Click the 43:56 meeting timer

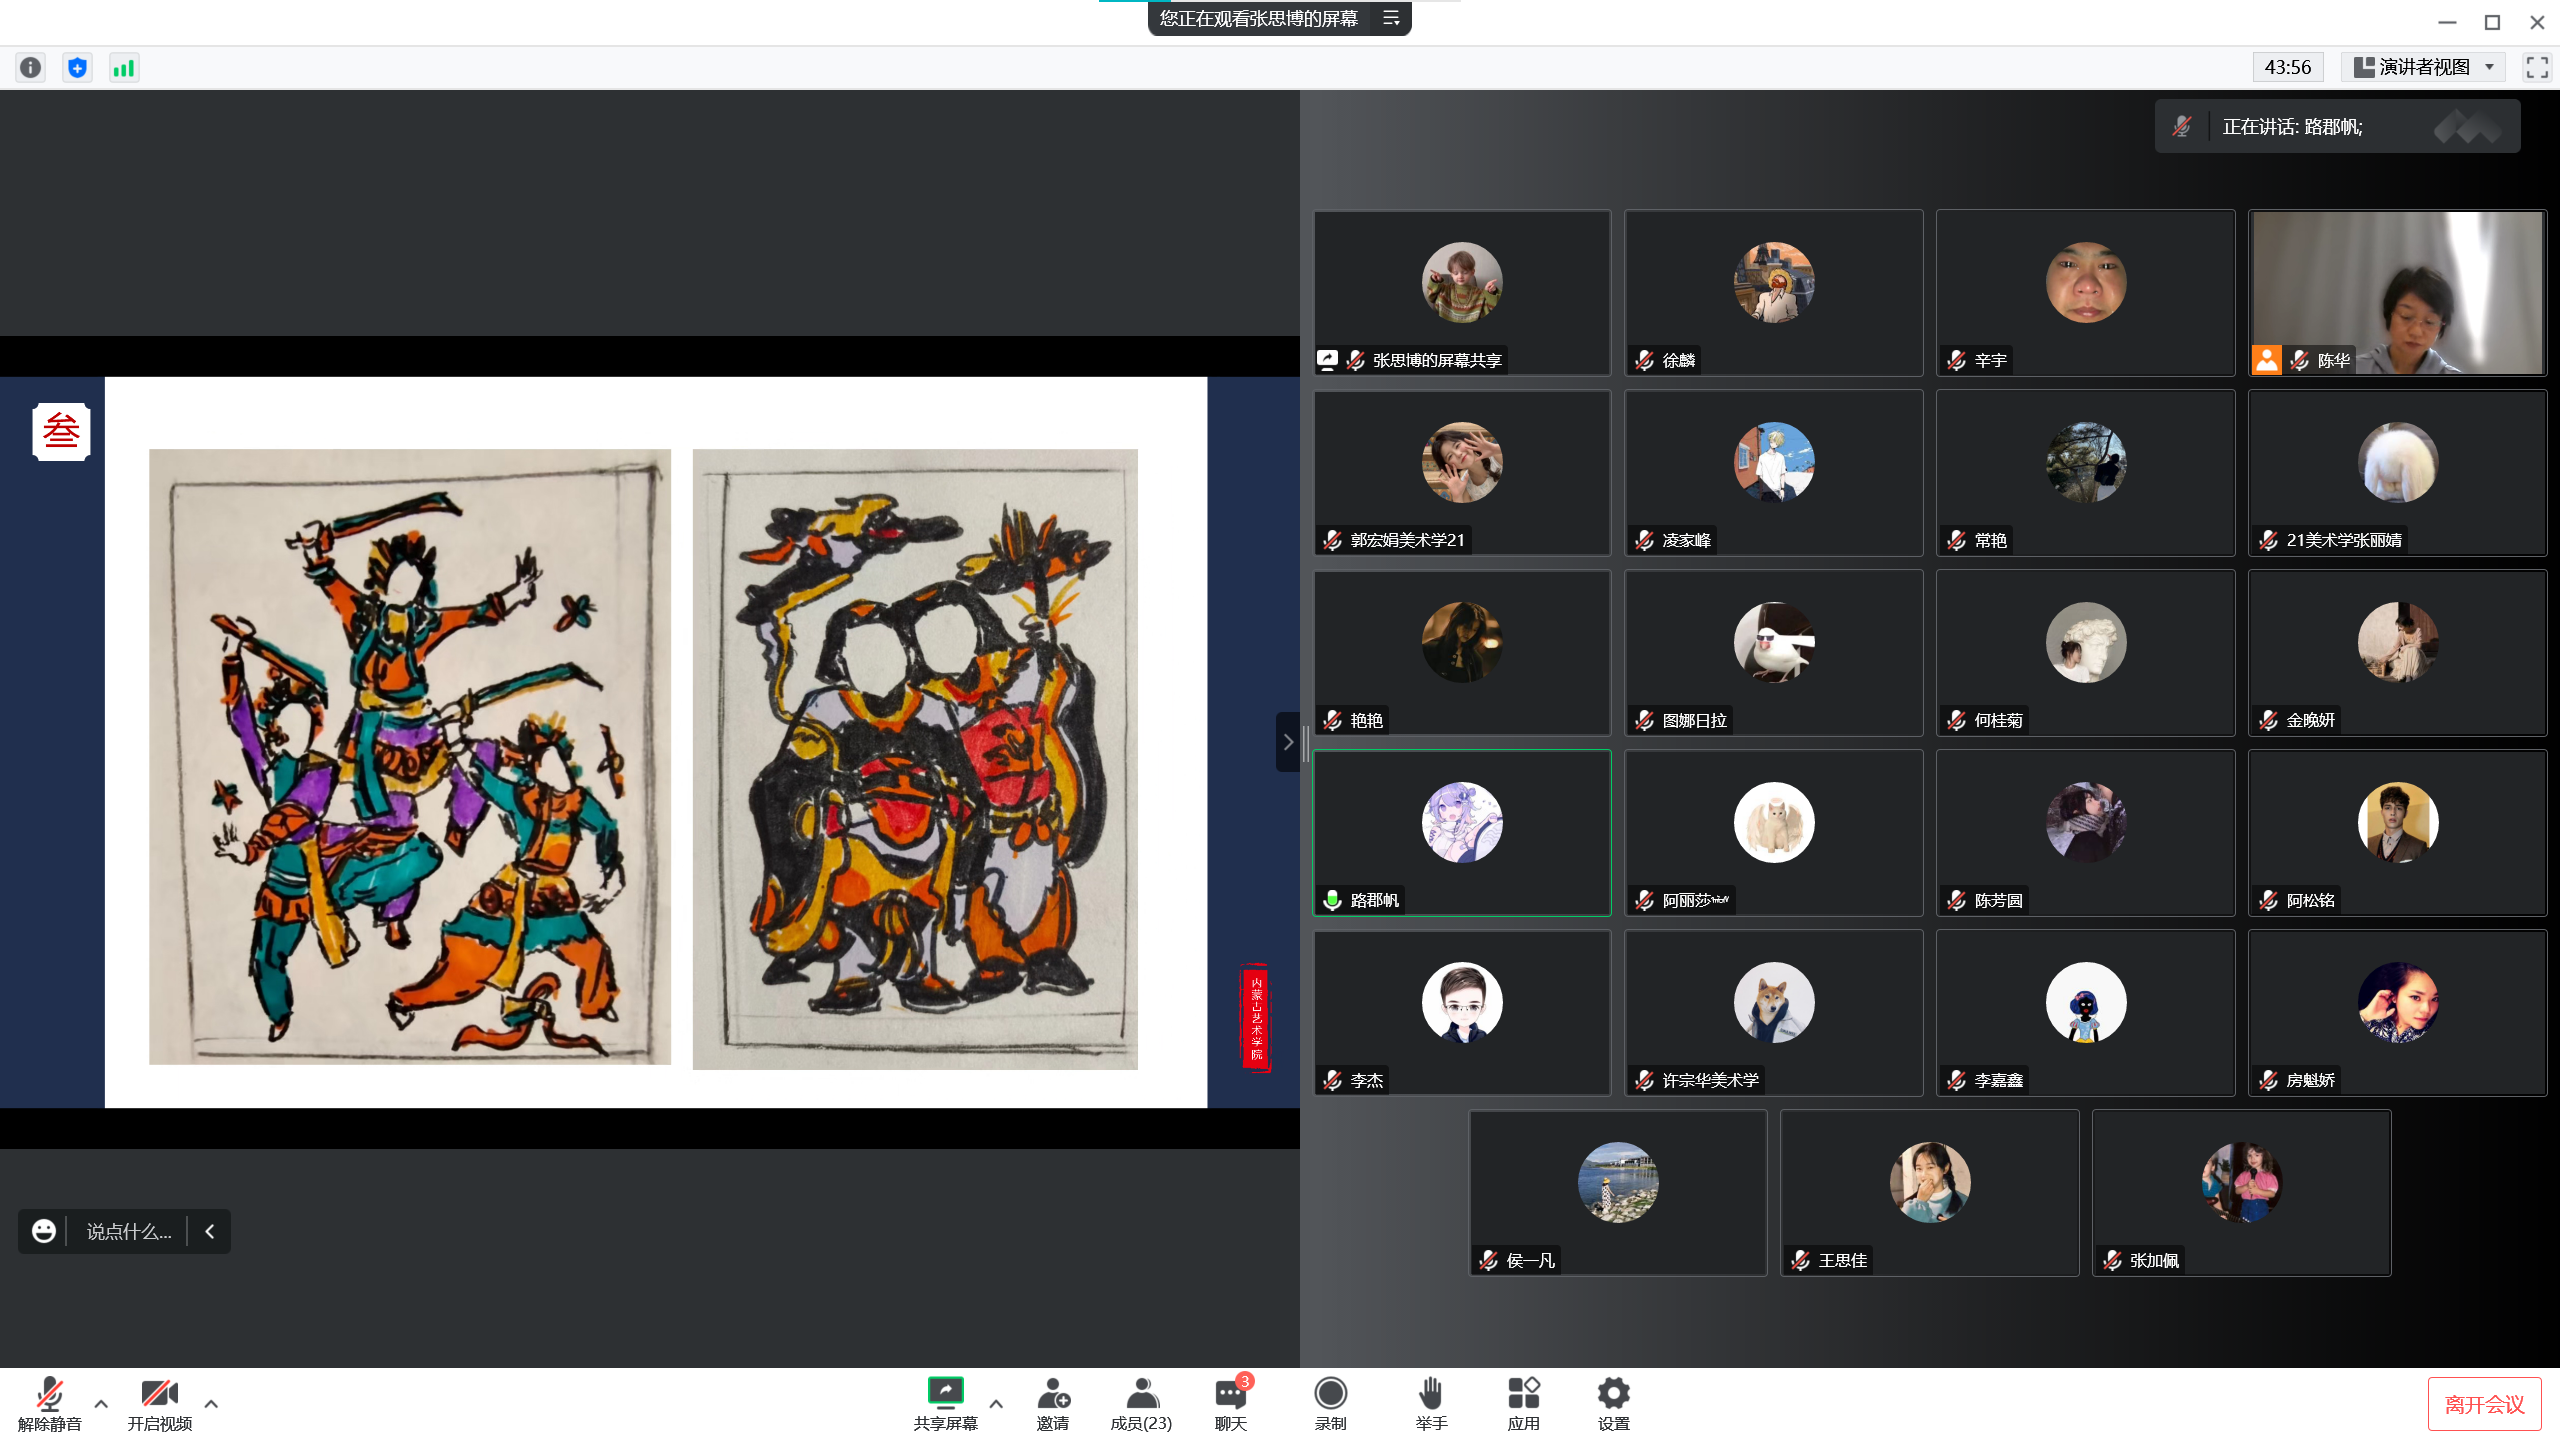[x=2287, y=67]
